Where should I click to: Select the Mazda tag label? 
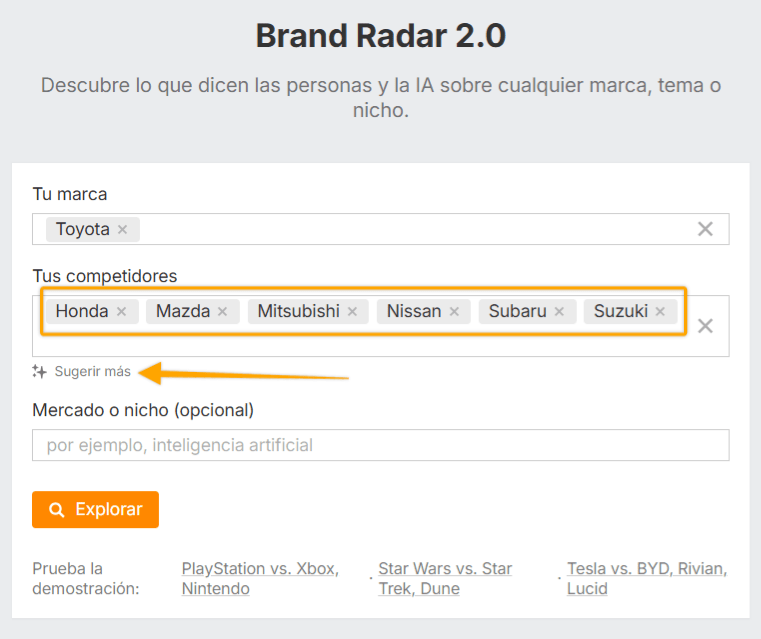(x=183, y=311)
